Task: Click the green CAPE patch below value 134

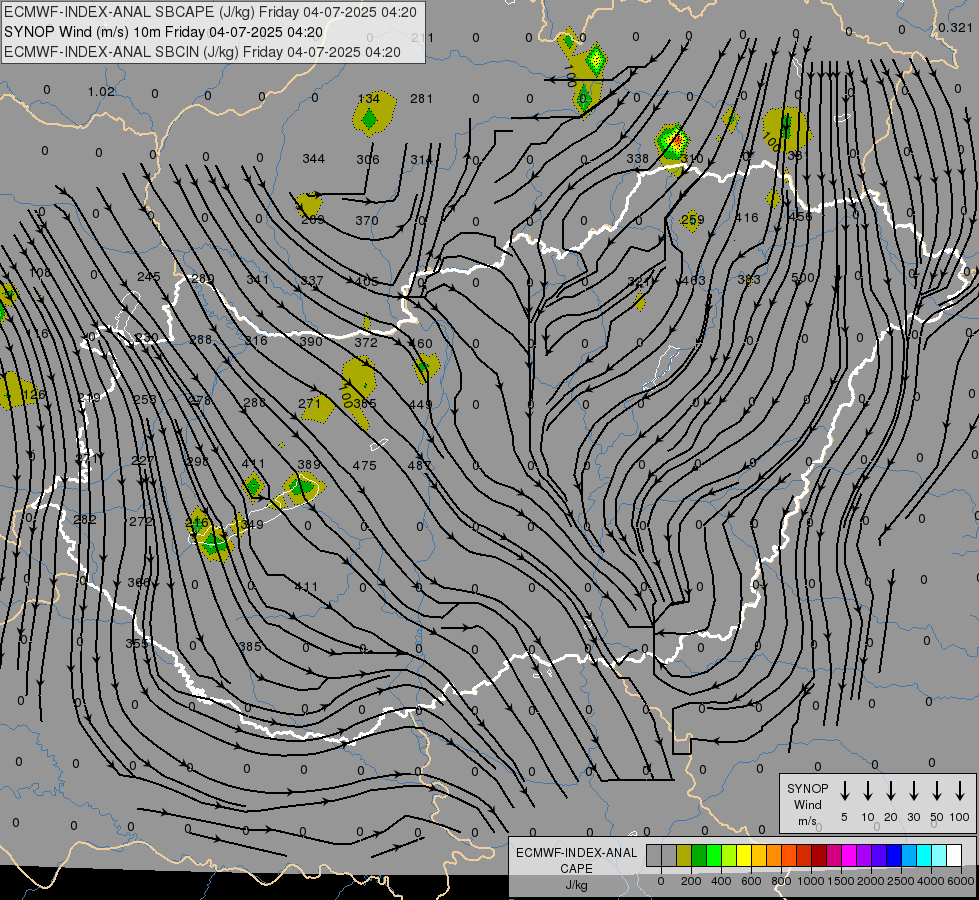Action: (370, 119)
